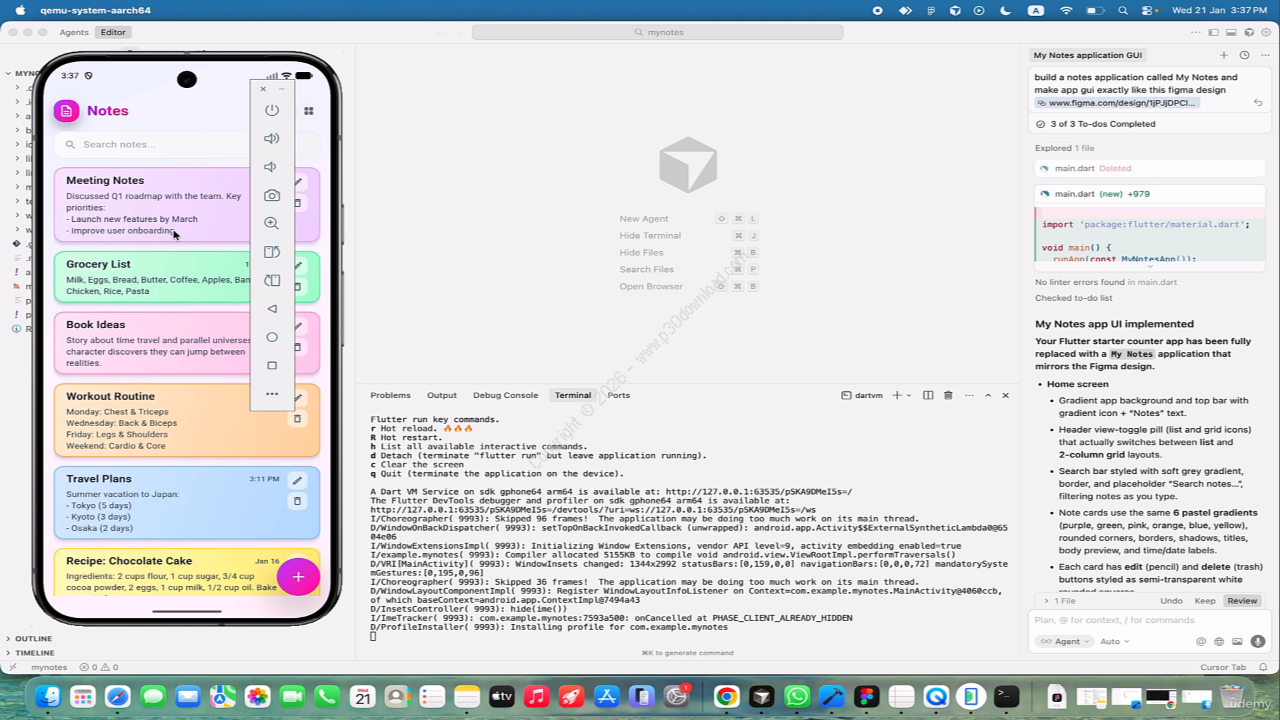Click the emulator volume up icon

[x=271, y=138]
